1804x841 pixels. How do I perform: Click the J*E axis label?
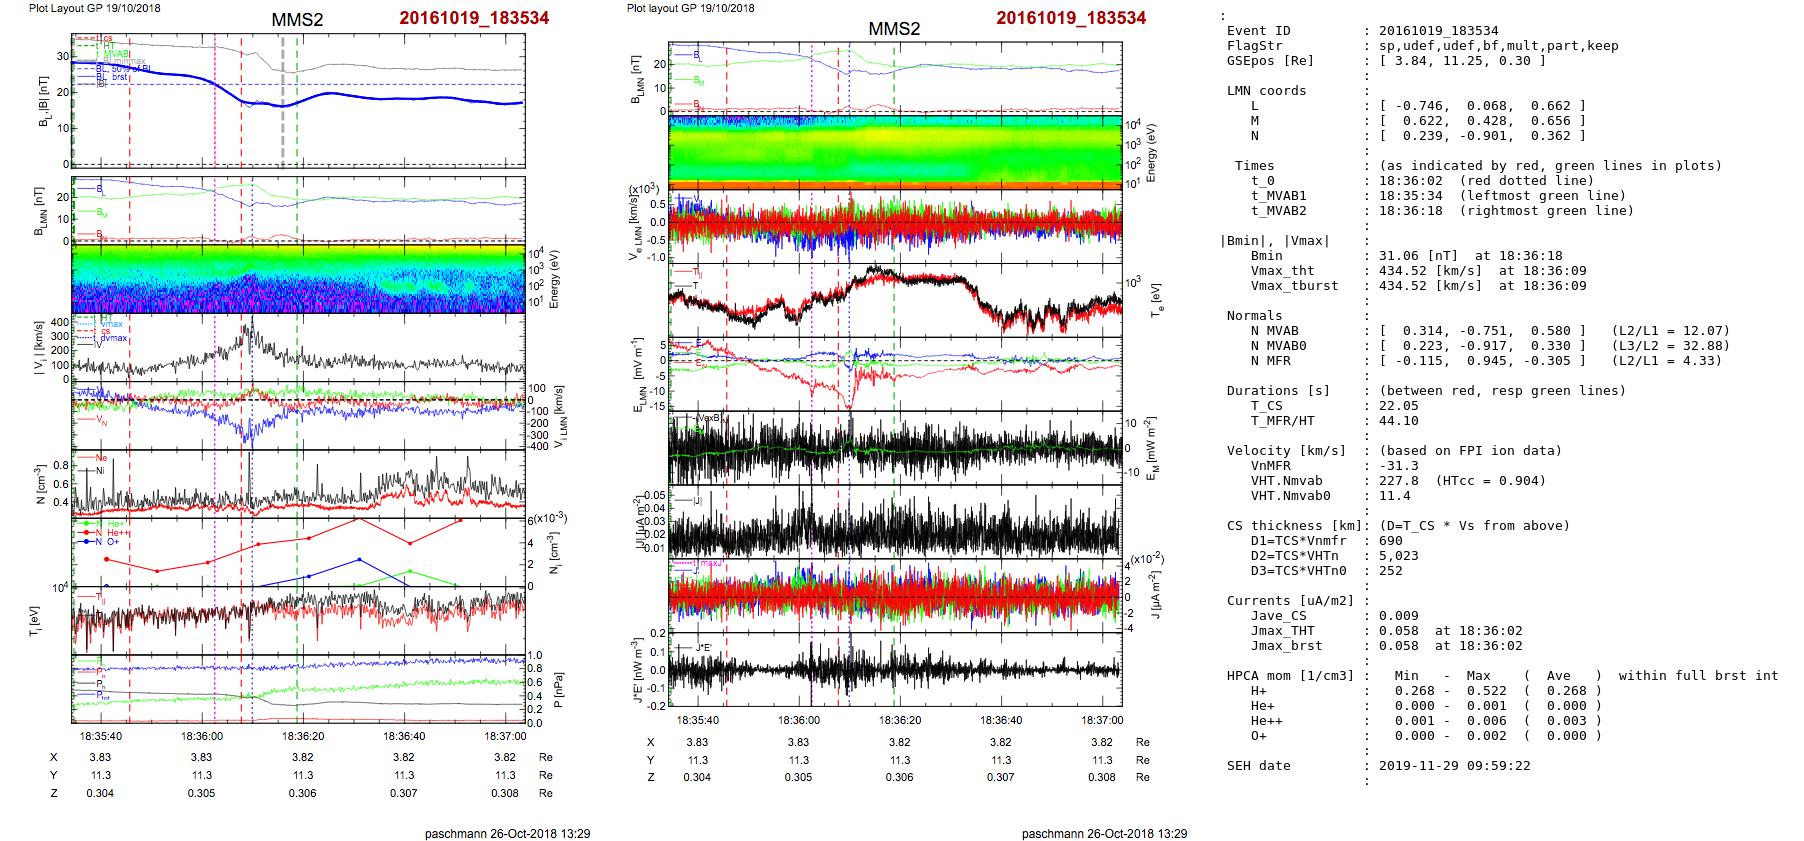tap(637, 669)
